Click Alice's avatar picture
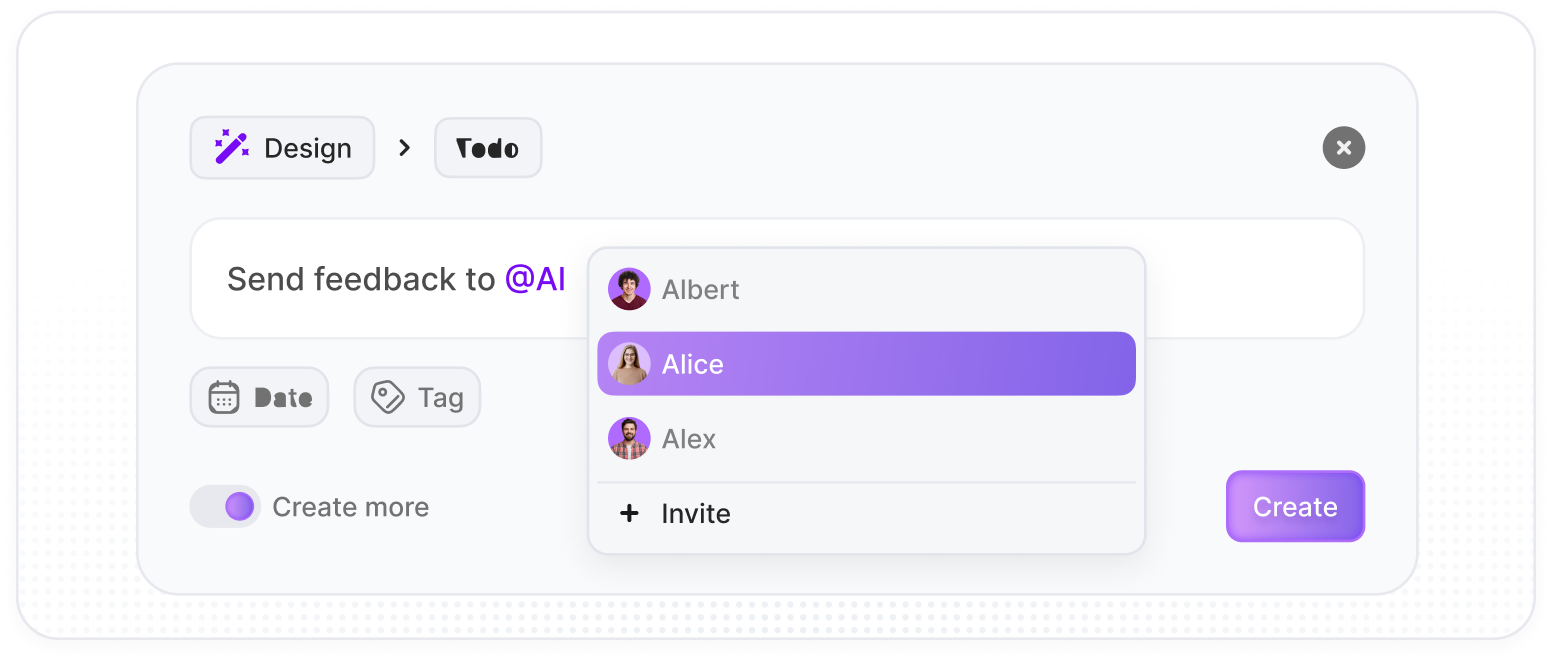The width and height of the screenshot is (1553, 662). (x=629, y=364)
